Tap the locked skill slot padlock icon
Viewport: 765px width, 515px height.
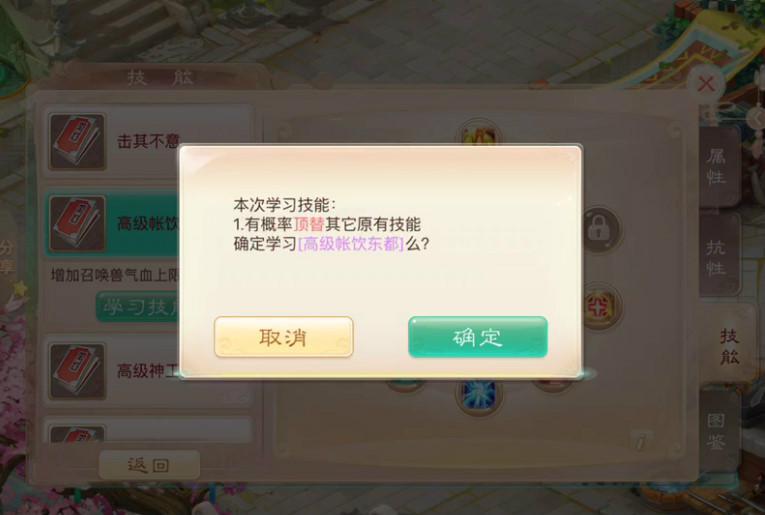(600, 229)
